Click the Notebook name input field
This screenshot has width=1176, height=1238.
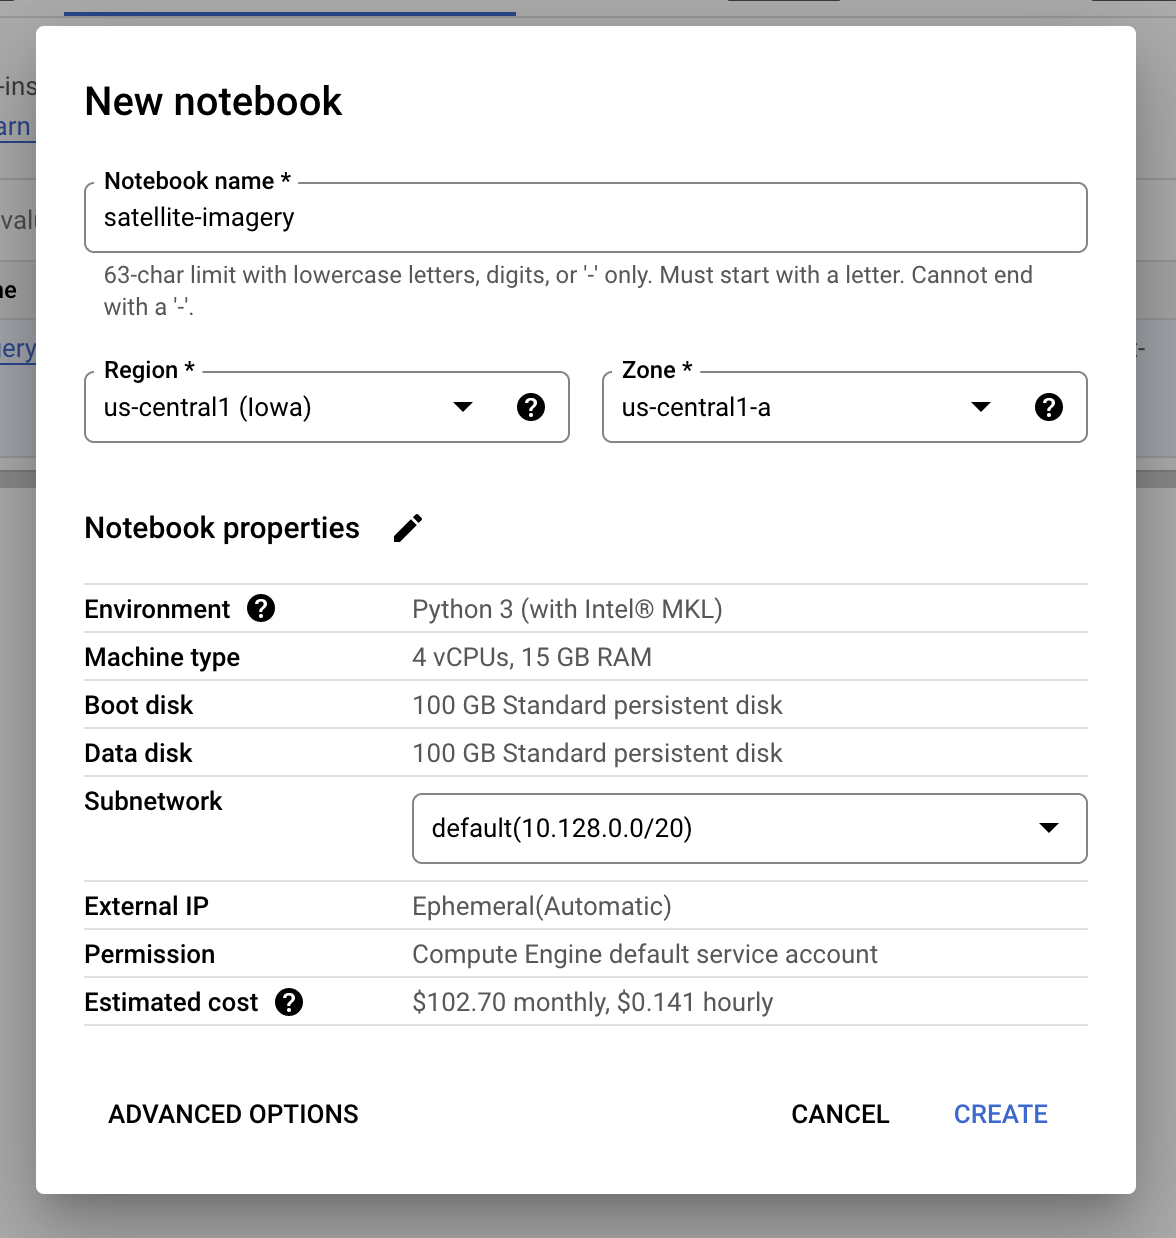[585, 217]
